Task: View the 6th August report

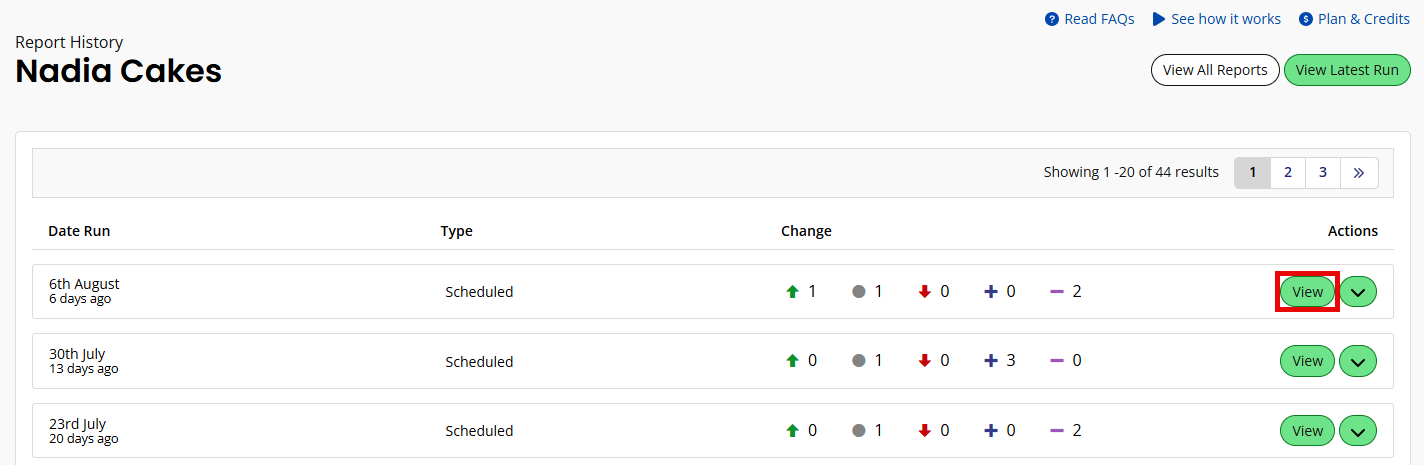Action: tap(1307, 292)
